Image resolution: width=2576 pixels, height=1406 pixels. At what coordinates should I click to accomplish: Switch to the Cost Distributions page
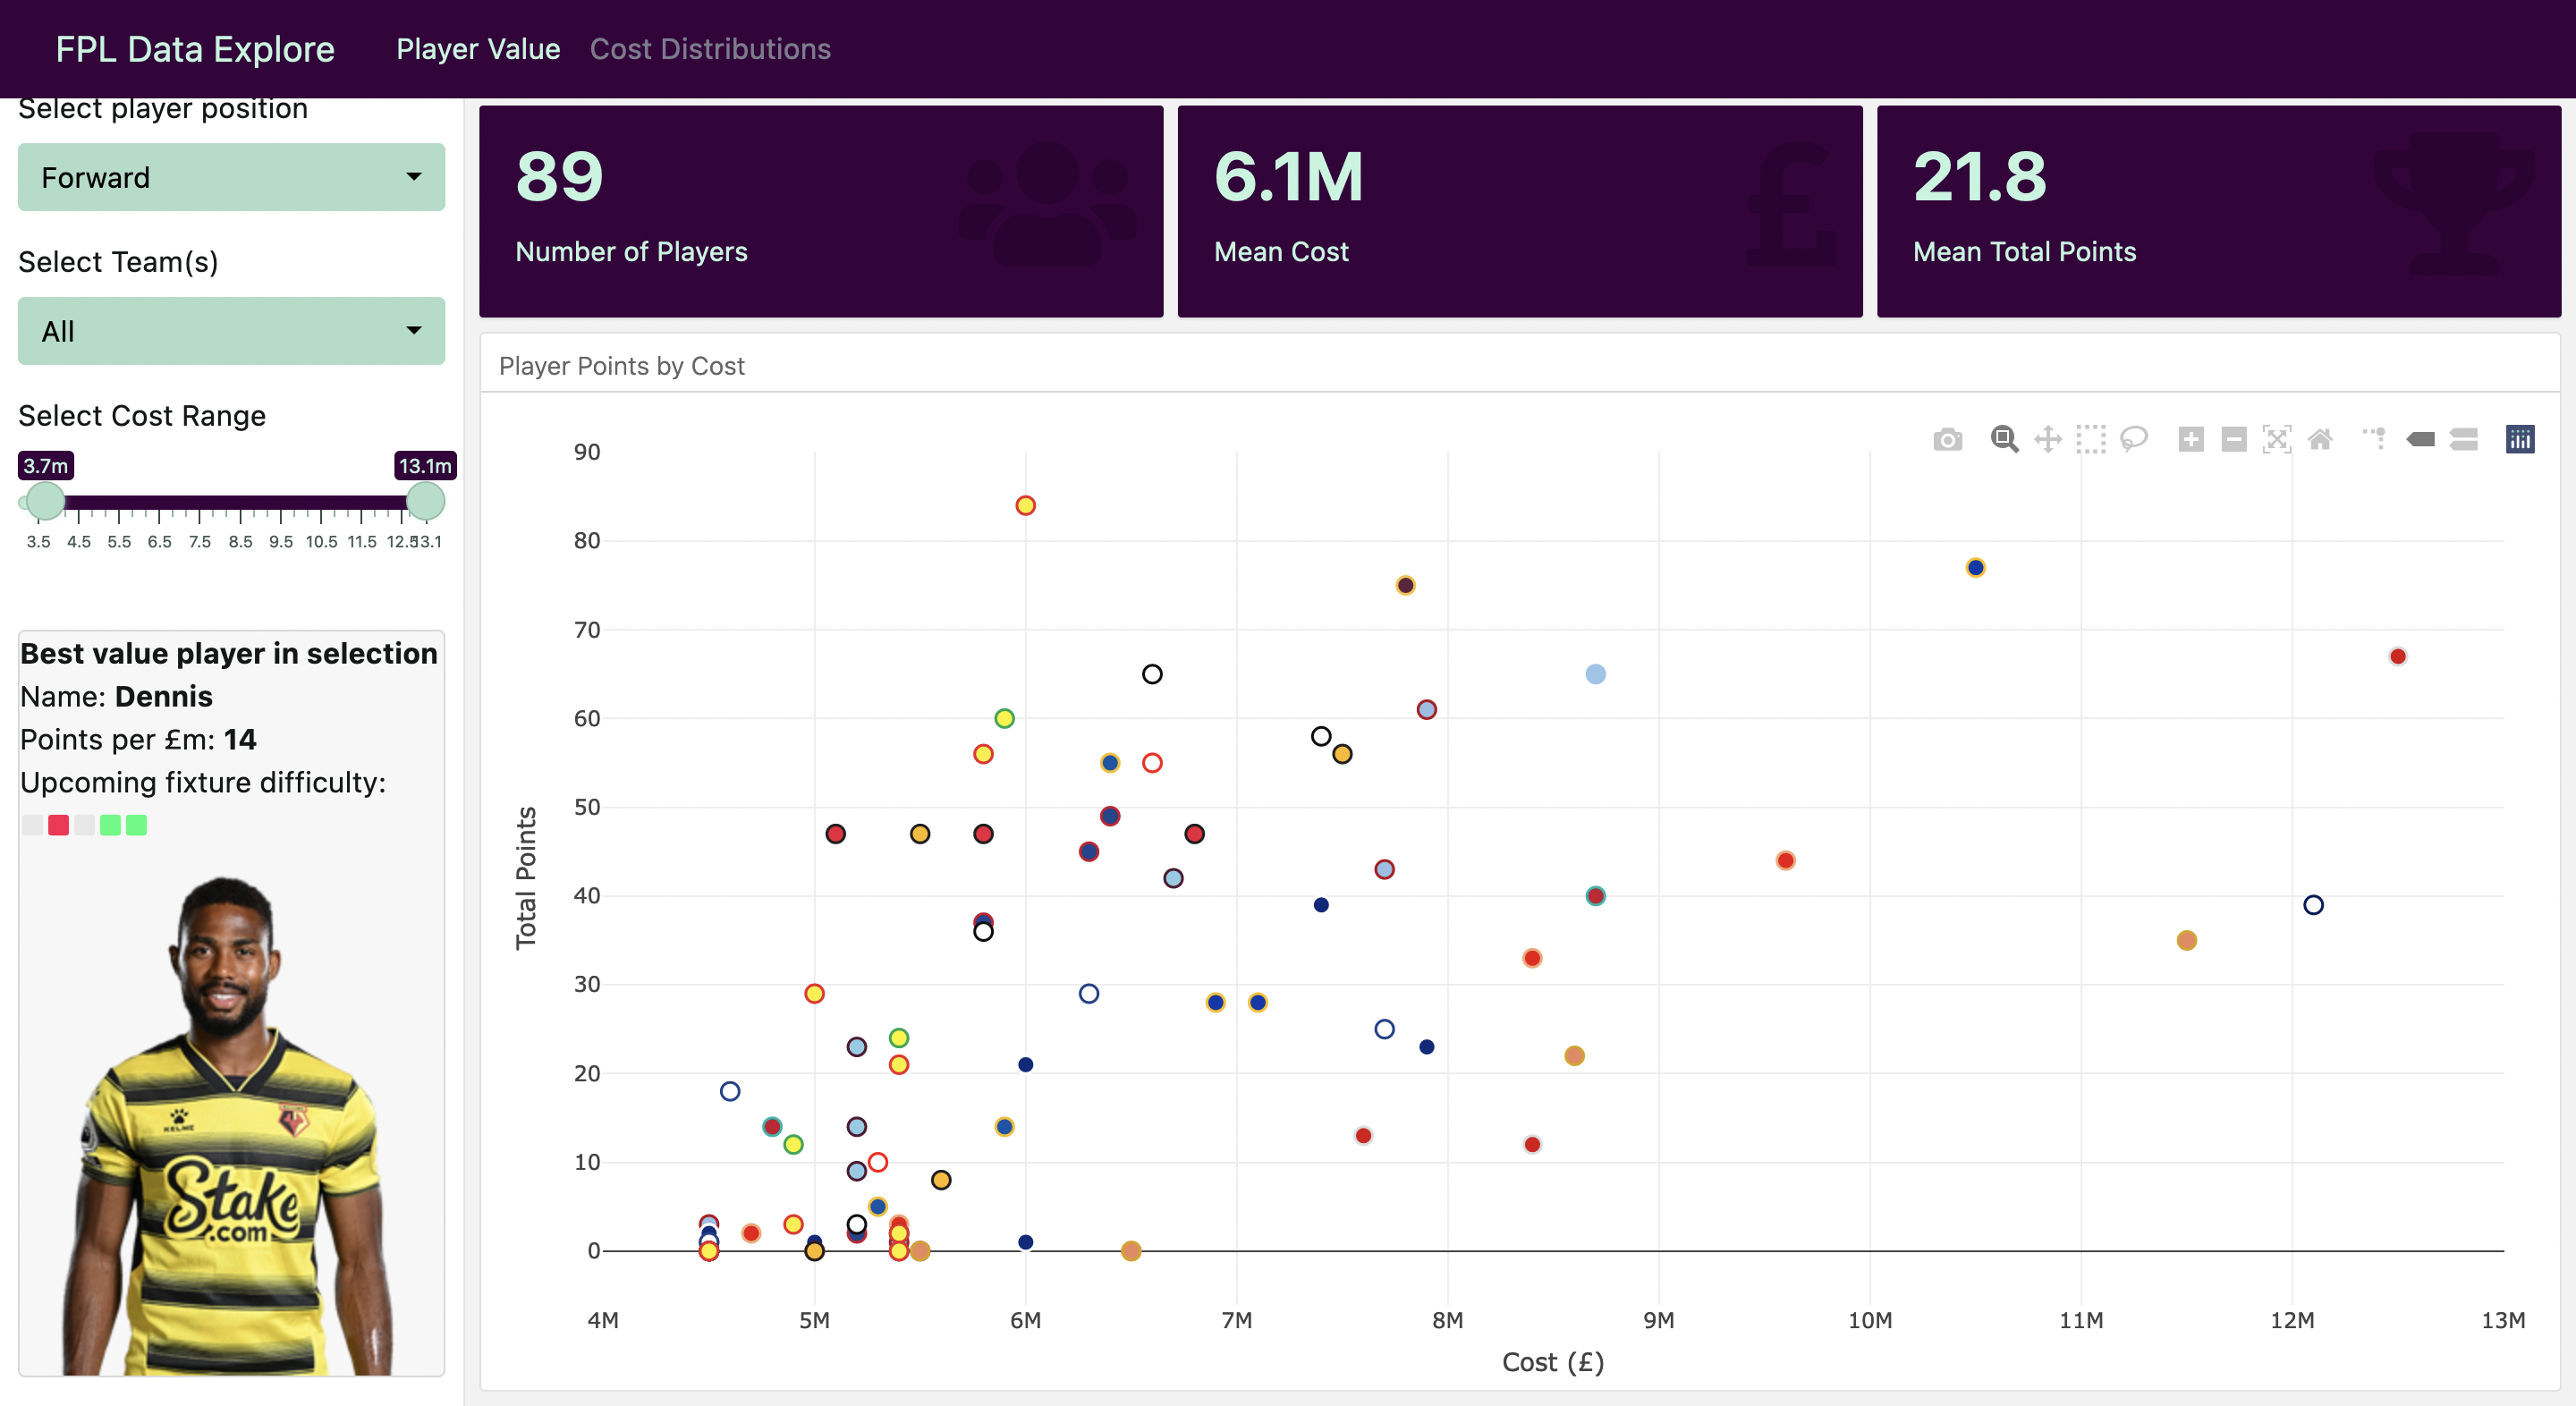[x=710, y=48]
